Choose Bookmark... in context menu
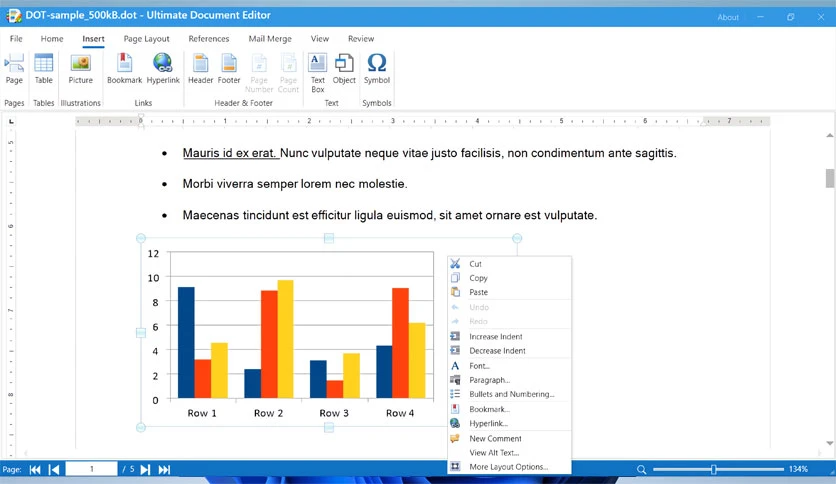 point(509,409)
